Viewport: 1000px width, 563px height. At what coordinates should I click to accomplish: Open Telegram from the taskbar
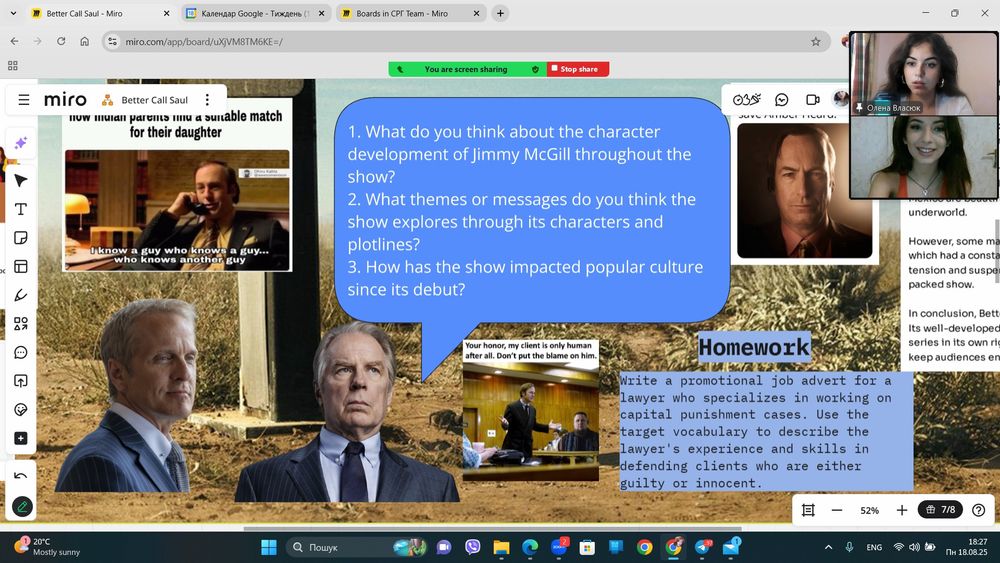tap(703, 547)
